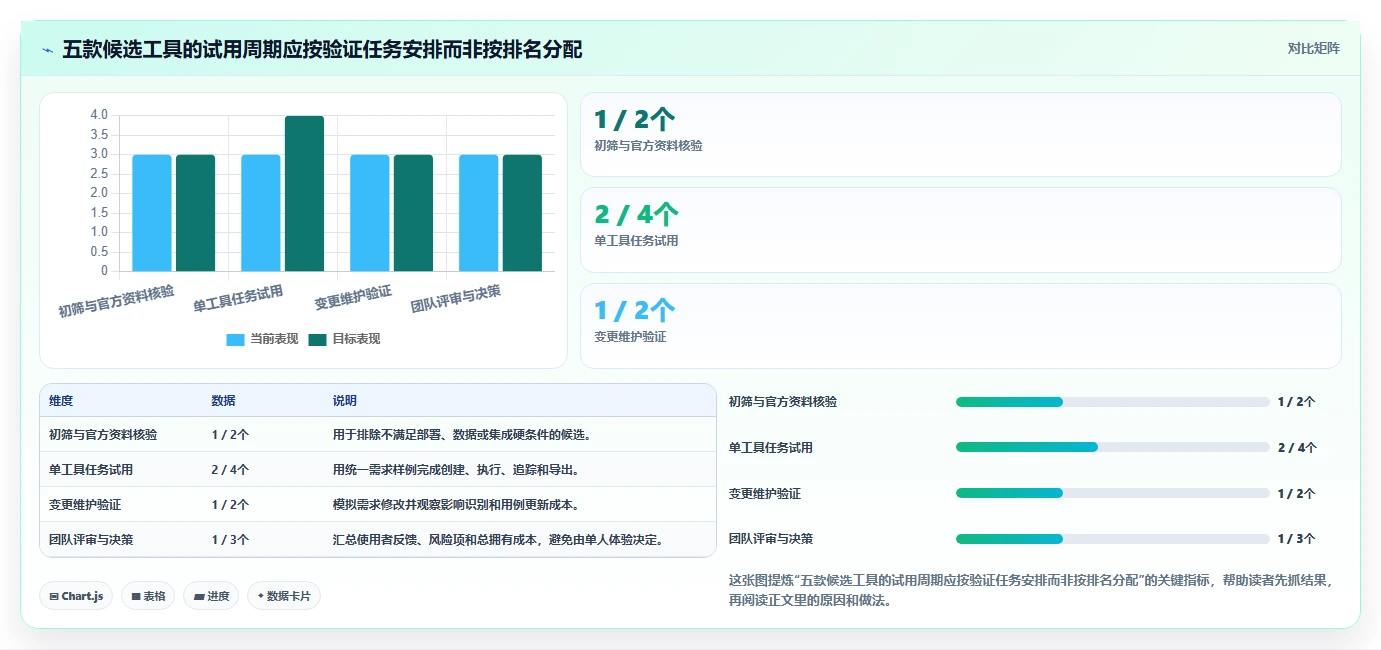This screenshot has height=650, width=1381.
Task: Click table cell 单工具任务试用
Action: 91,470
